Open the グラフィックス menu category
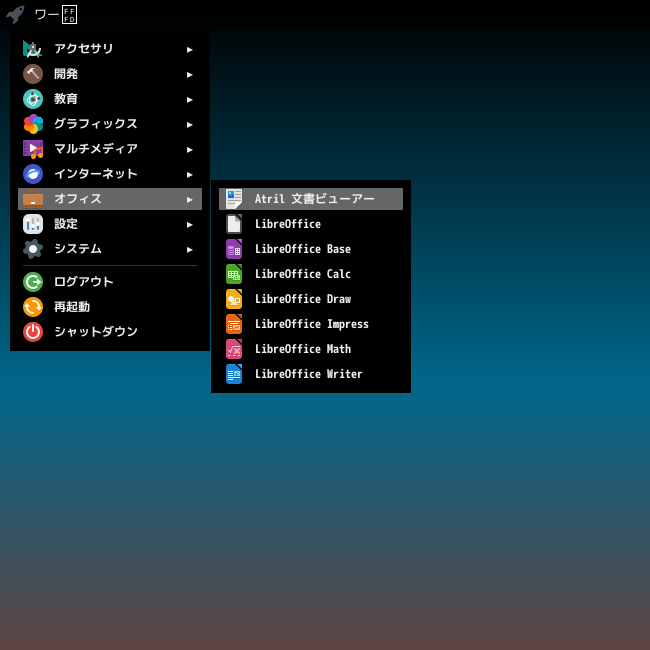 point(110,124)
